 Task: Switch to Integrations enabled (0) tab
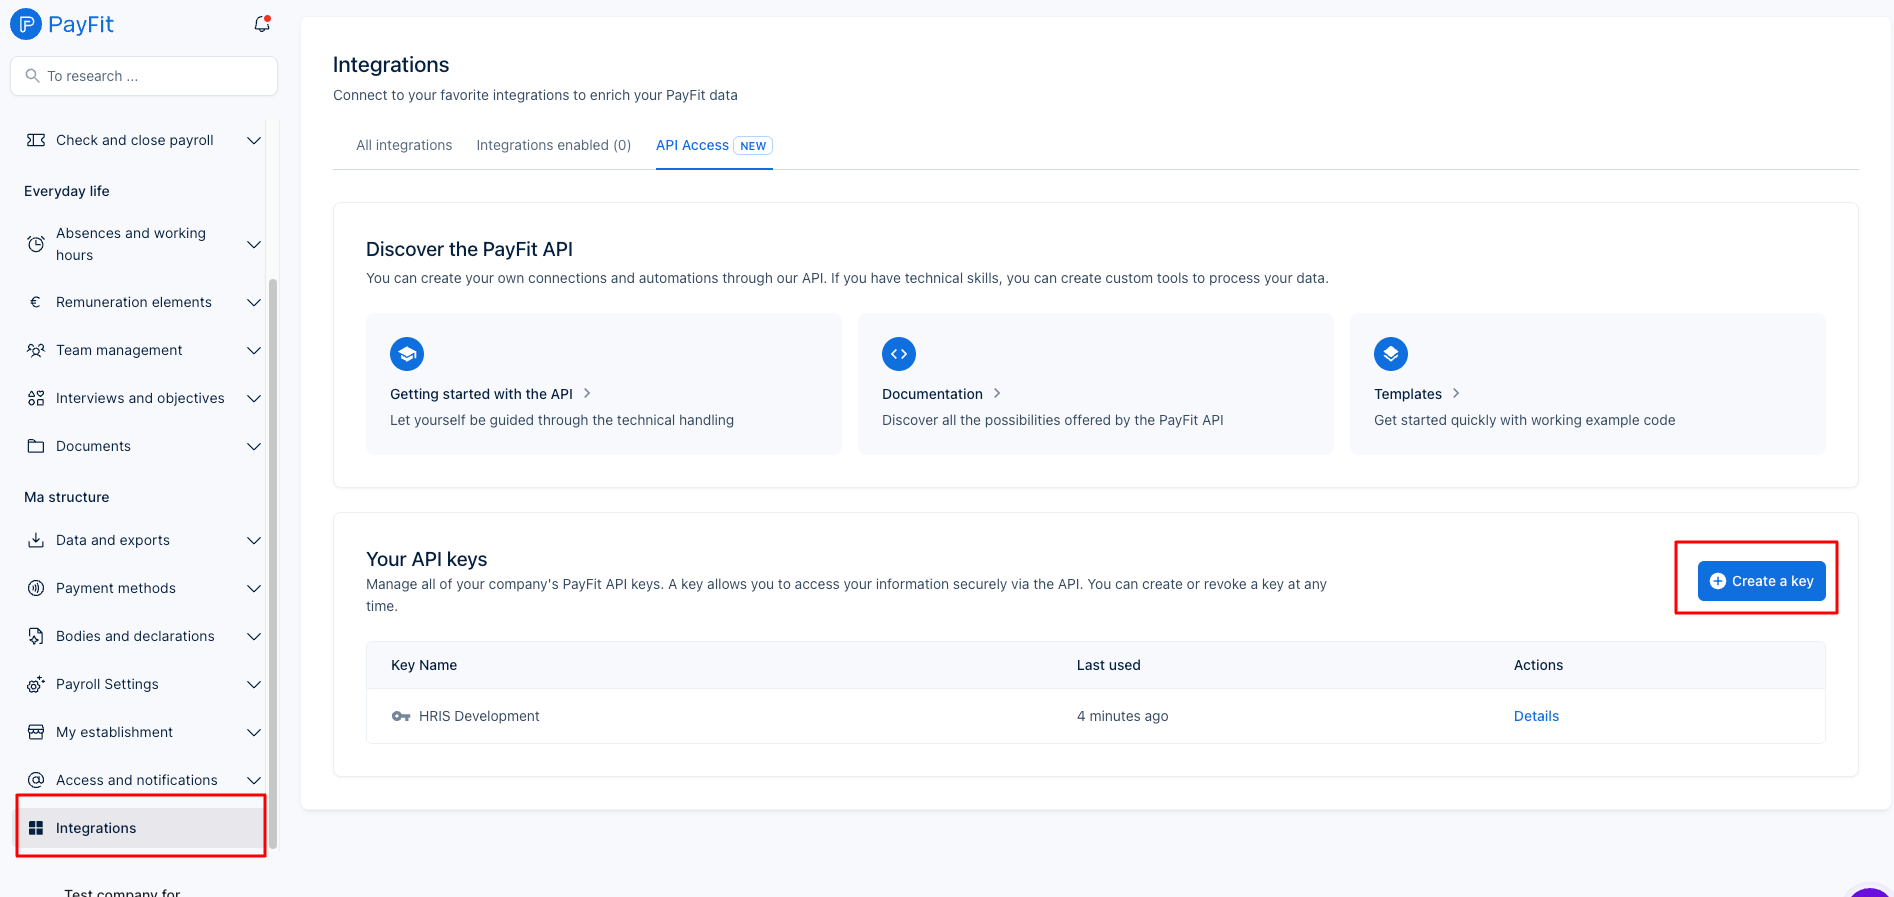click(x=553, y=145)
